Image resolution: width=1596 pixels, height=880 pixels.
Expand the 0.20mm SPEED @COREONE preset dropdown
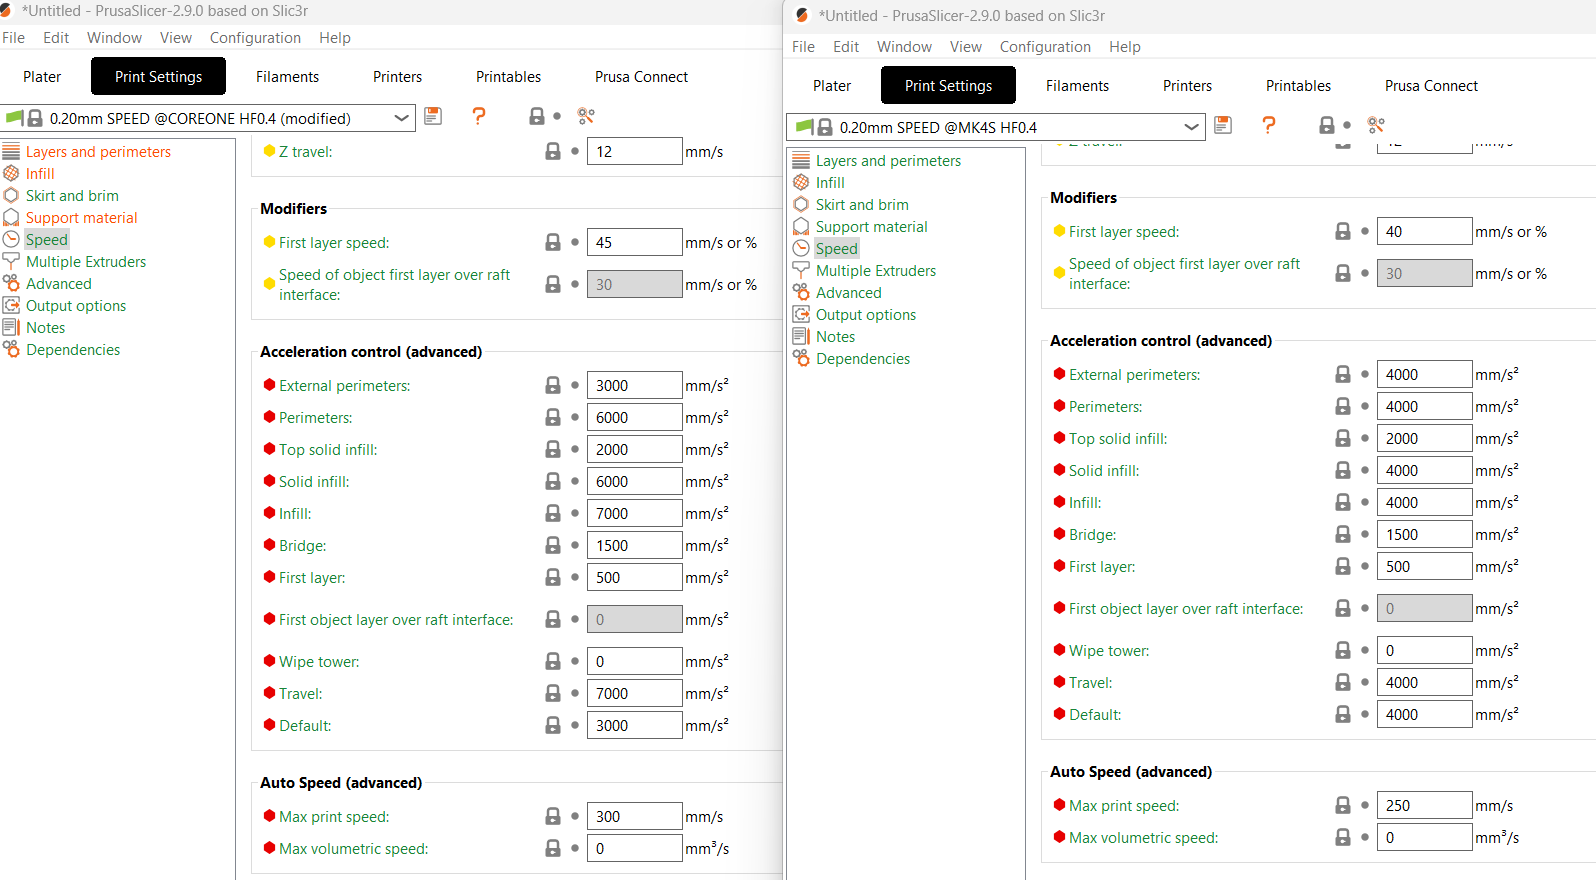(401, 118)
